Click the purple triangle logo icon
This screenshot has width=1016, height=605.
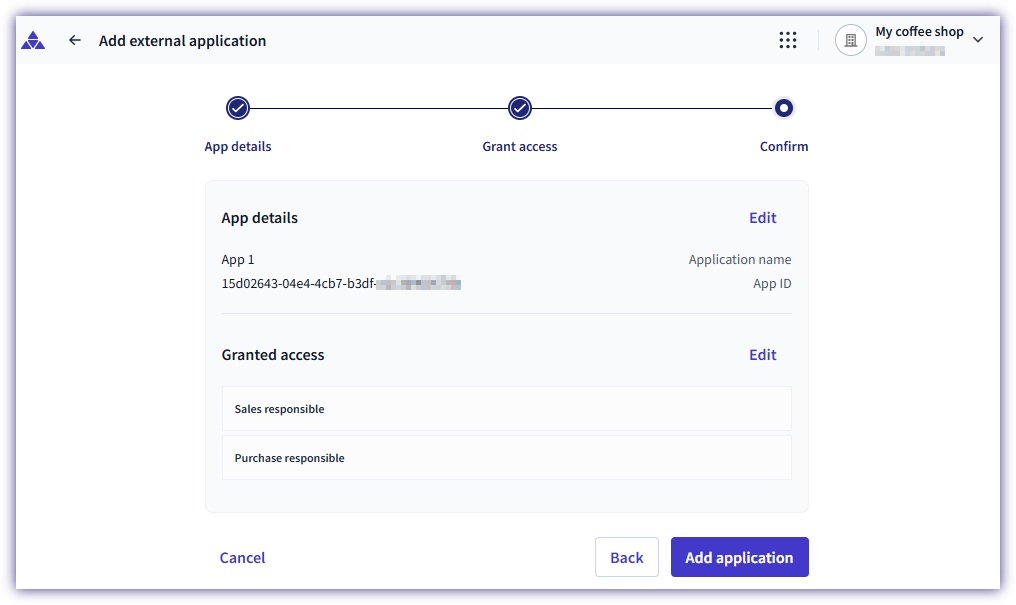tap(33, 41)
